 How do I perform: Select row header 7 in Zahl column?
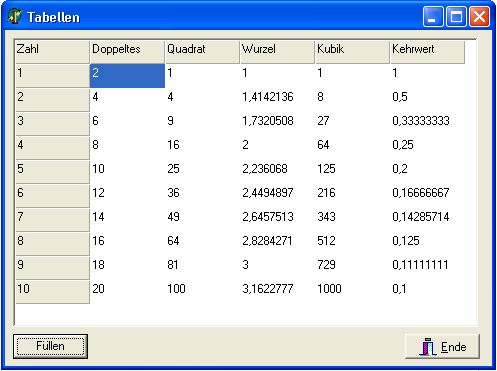(52, 220)
